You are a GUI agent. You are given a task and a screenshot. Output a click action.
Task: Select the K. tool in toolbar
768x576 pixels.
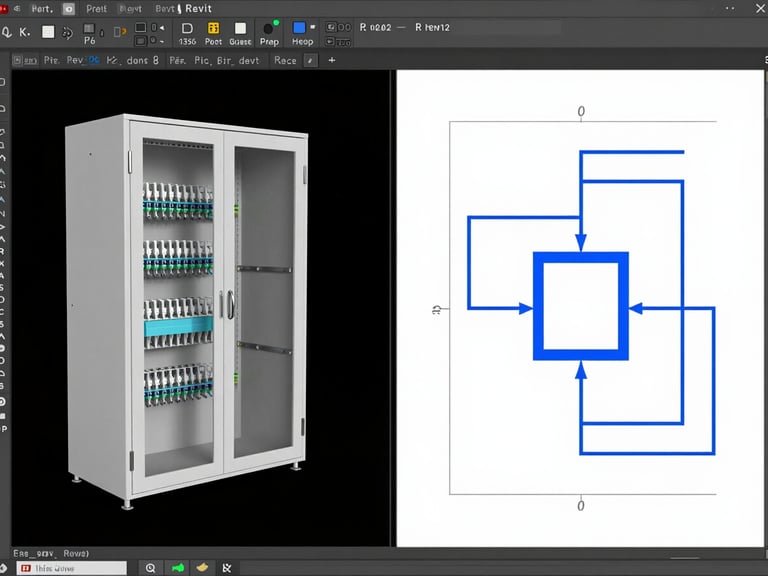(24, 32)
